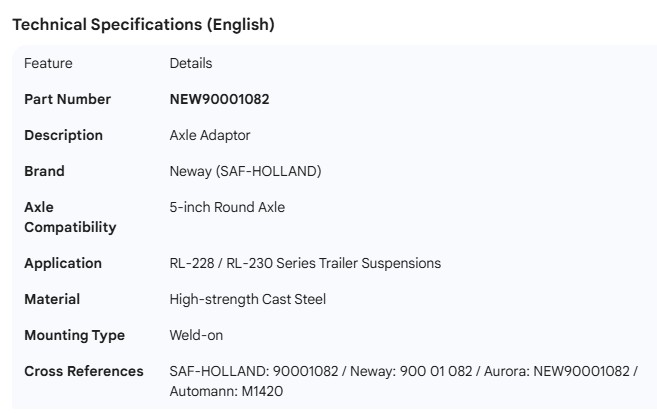Viewport: 657px width, 413px height.
Task: Select the Description row label
Action: coord(63,135)
